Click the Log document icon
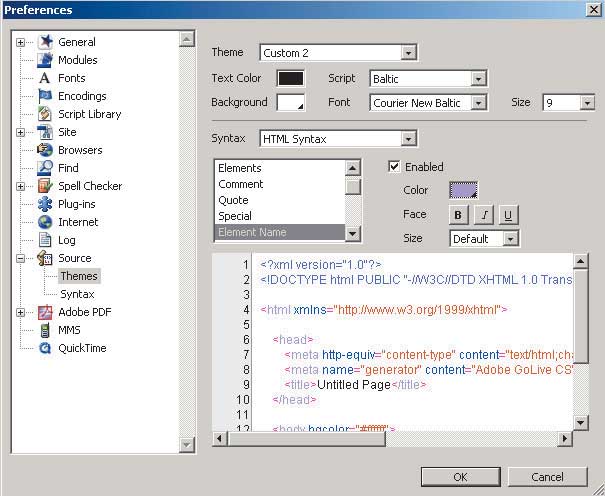Viewport: 605px width, 496px height. (x=45, y=240)
